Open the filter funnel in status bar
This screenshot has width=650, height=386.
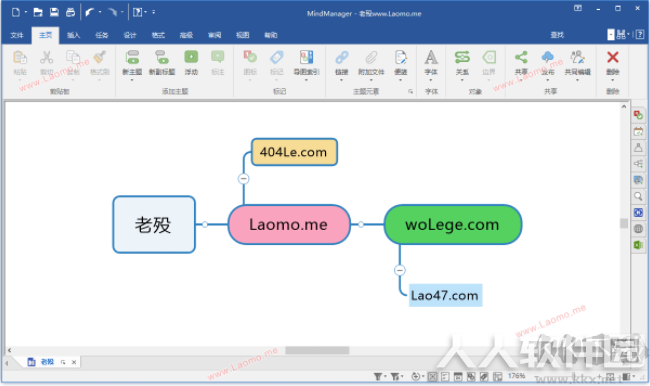tap(378, 376)
